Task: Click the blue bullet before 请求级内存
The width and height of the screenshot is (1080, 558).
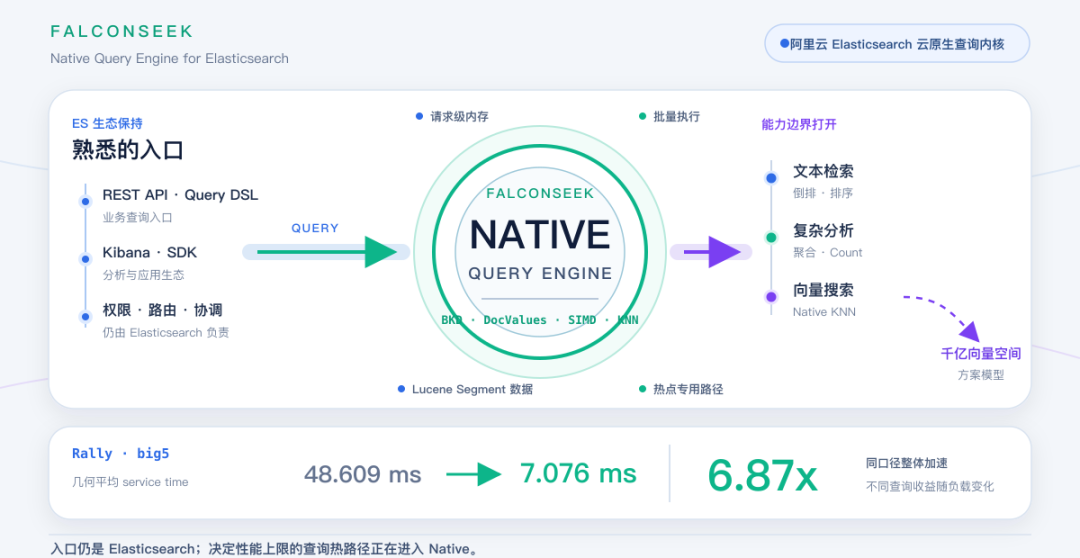Action: tap(419, 116)
